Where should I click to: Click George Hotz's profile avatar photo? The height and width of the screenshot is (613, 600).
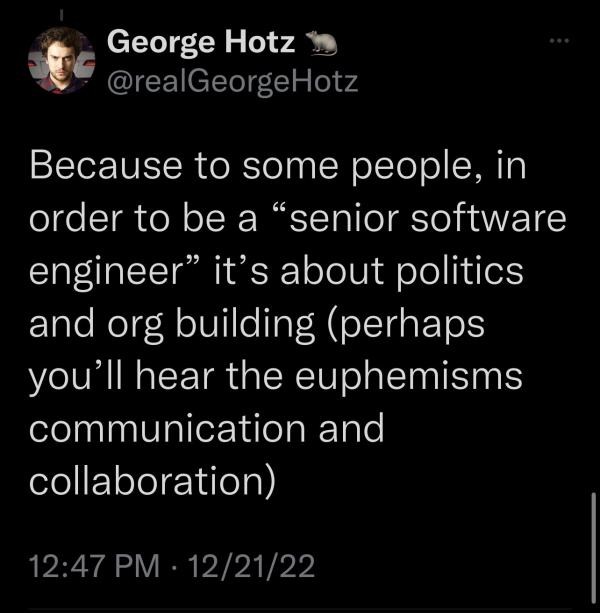pyautogui.click(x=61, y=61)
